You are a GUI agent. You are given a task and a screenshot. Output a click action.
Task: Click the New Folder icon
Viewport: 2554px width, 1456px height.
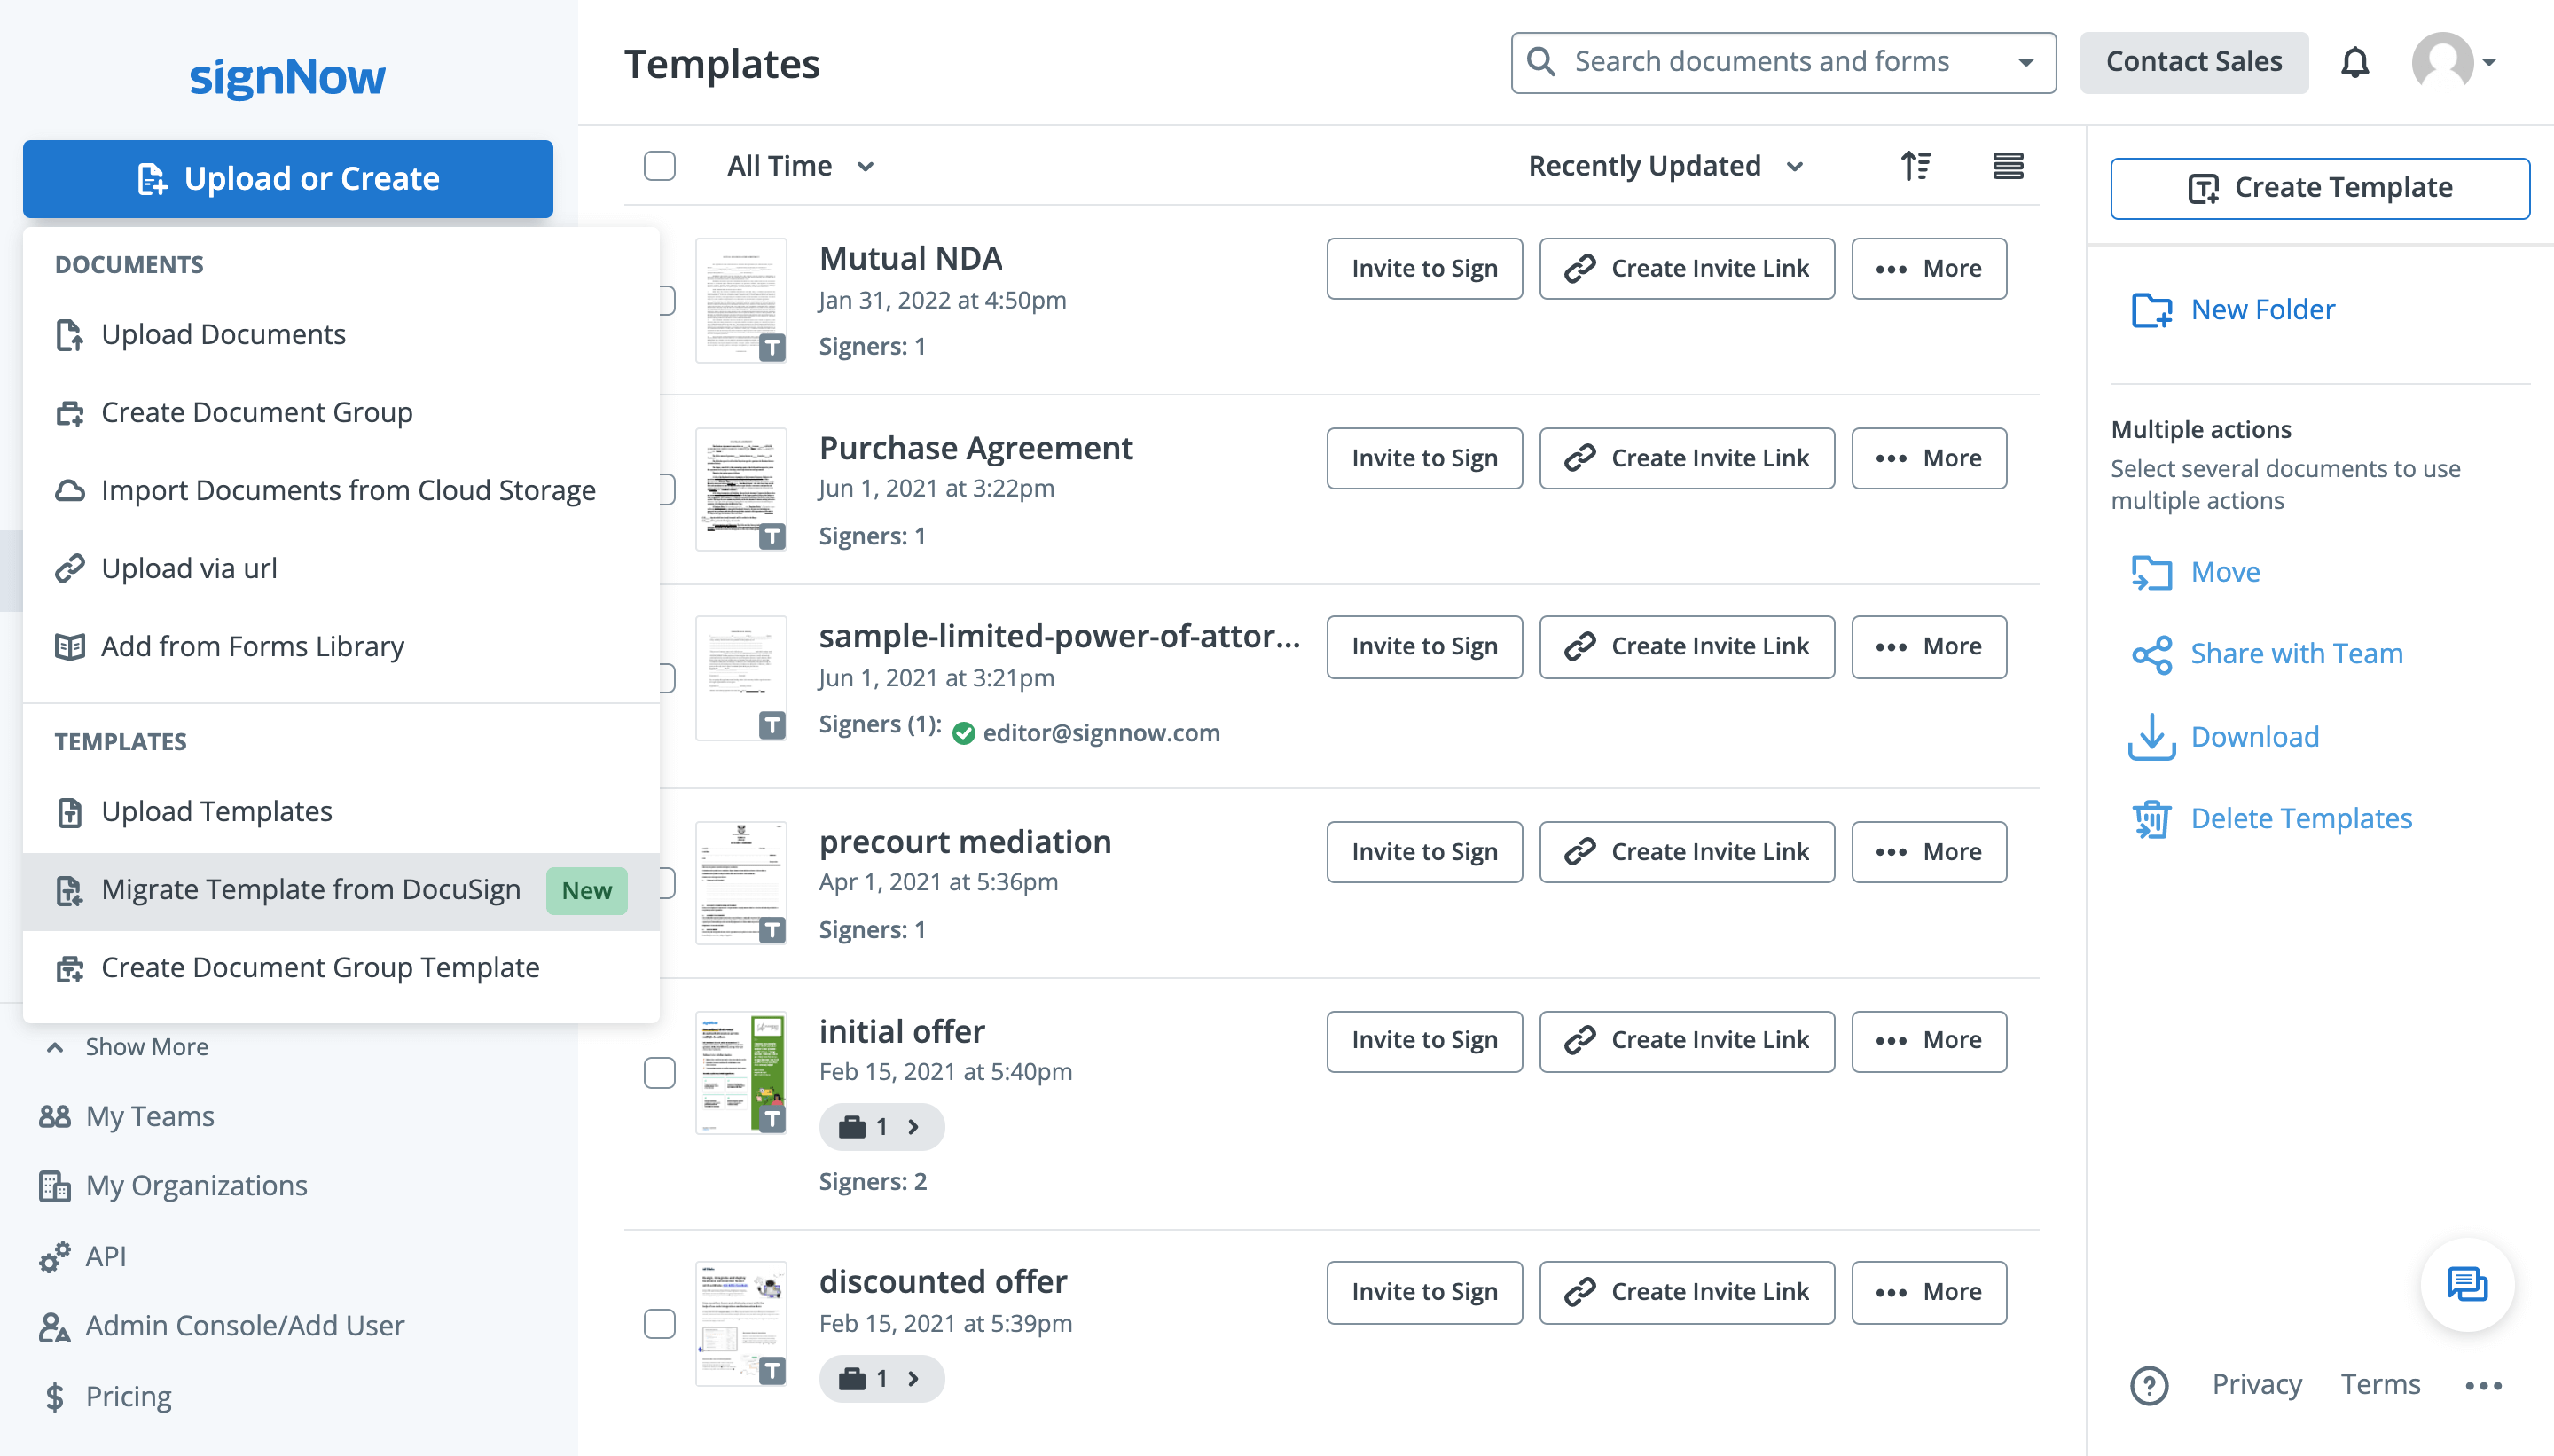(x=2151, y=310)
